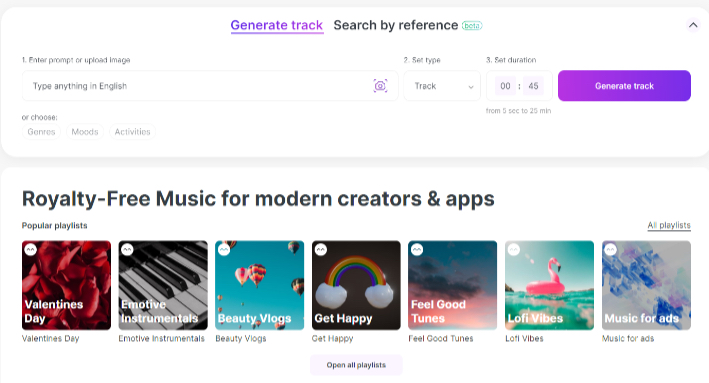Click the Lofi Vibes caption below cover
The image size is (709, 383).
(524, 338)
